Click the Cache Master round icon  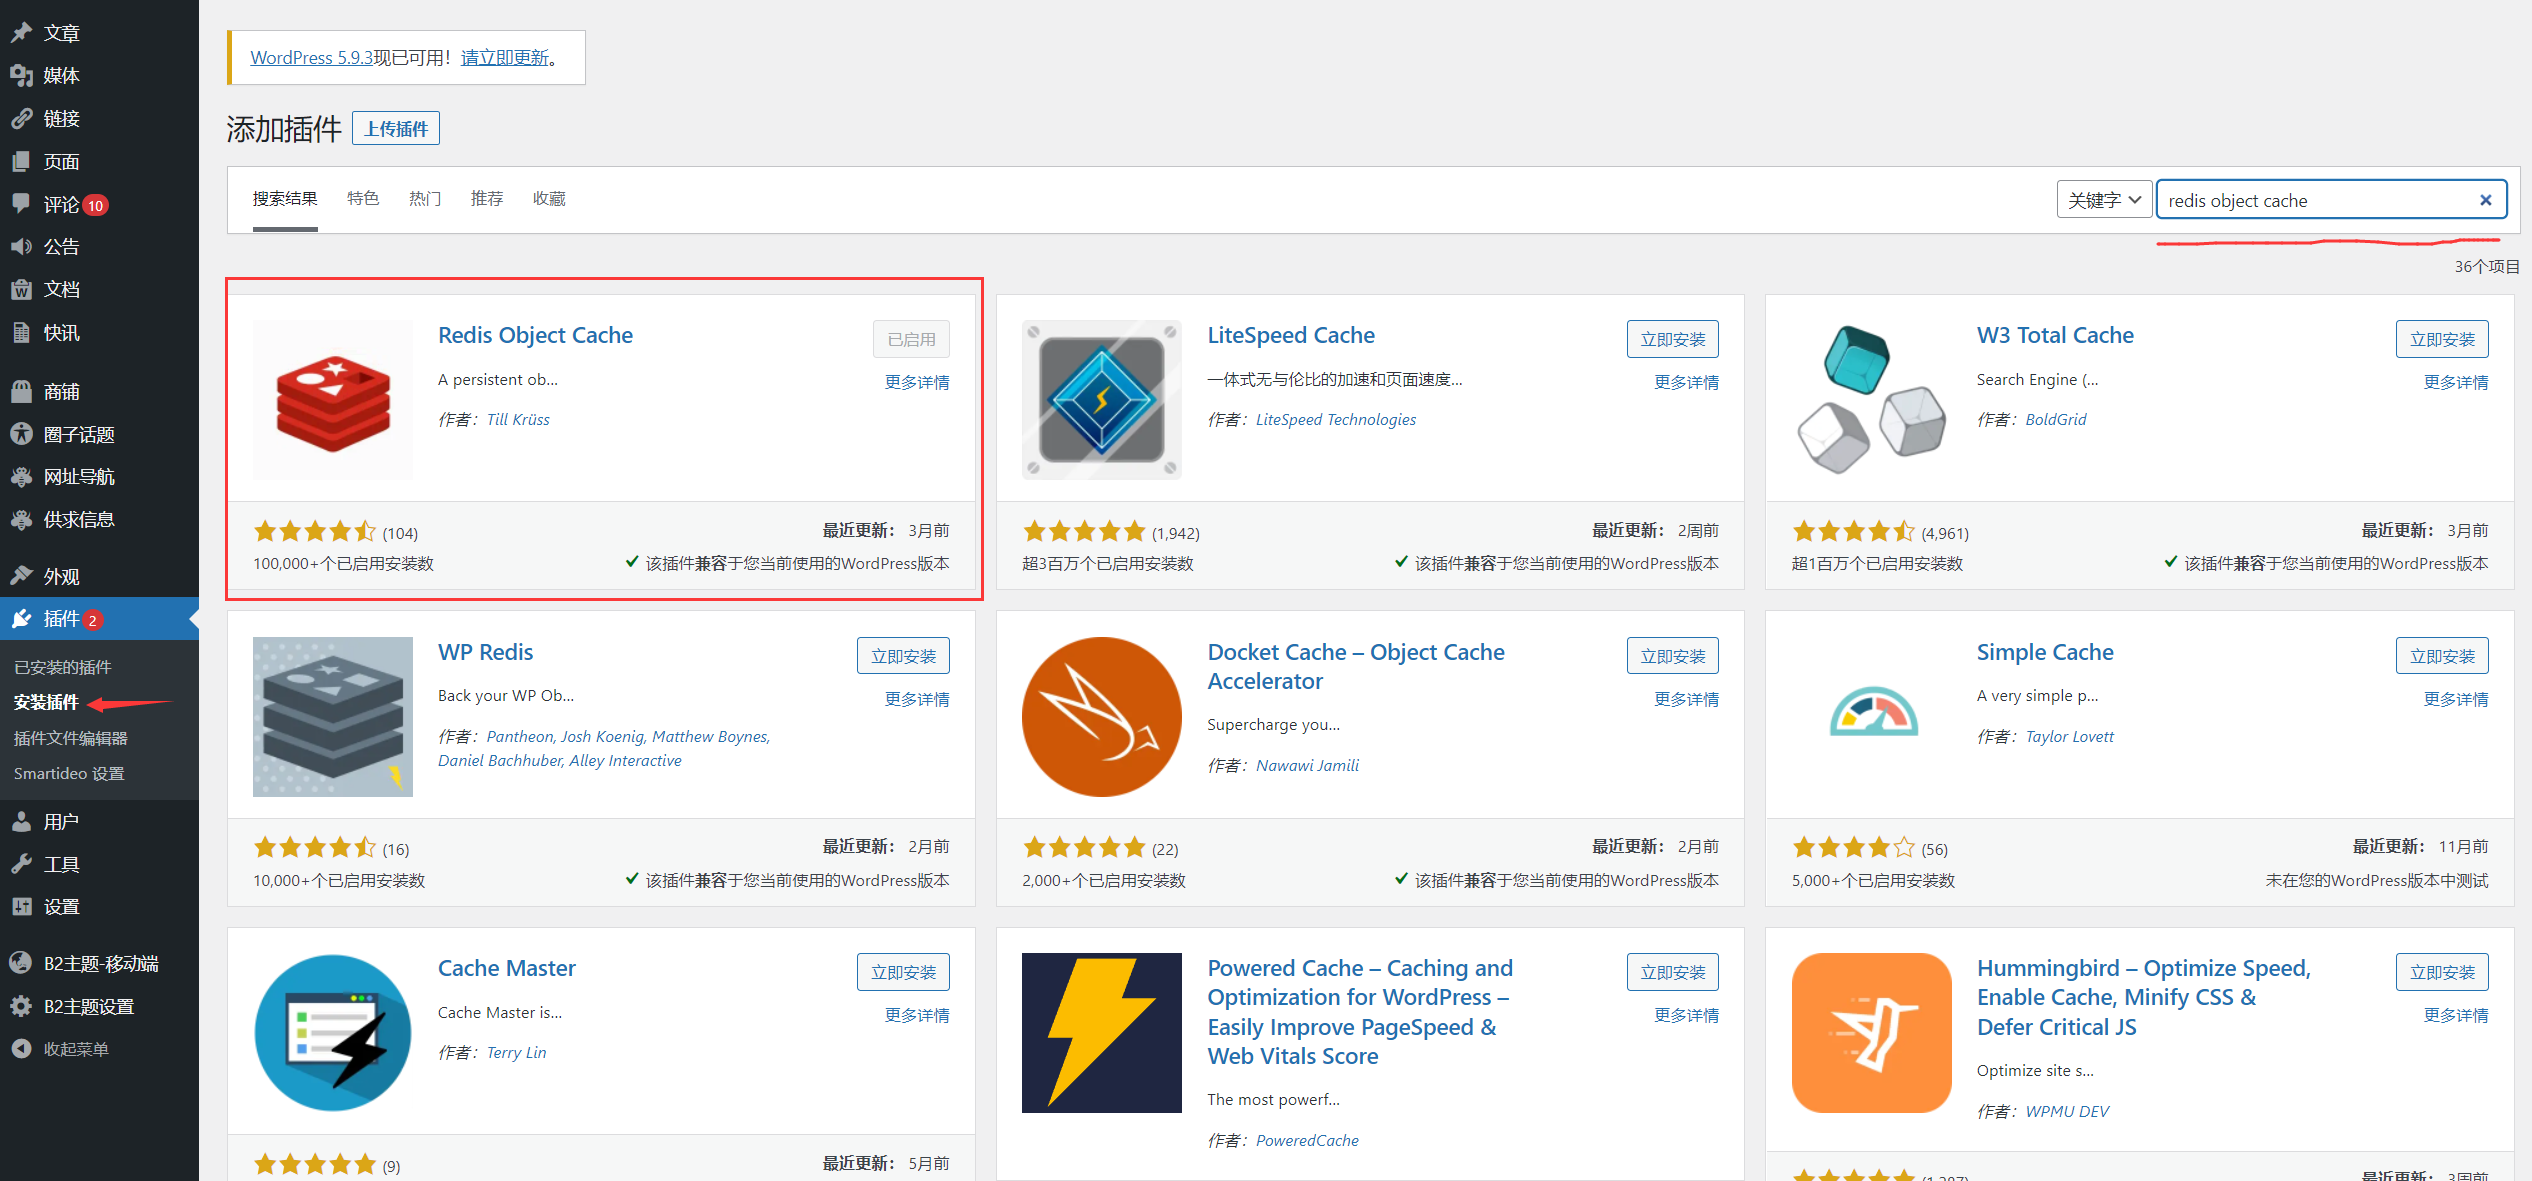click(332, 1032)
